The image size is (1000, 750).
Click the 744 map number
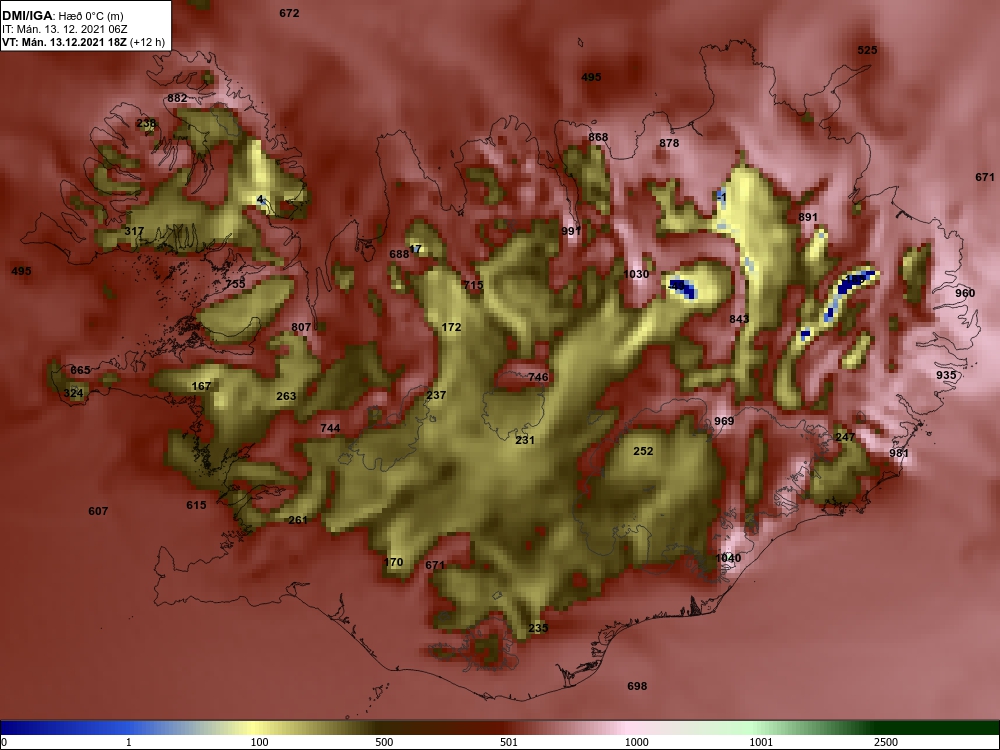click(330, 428)
